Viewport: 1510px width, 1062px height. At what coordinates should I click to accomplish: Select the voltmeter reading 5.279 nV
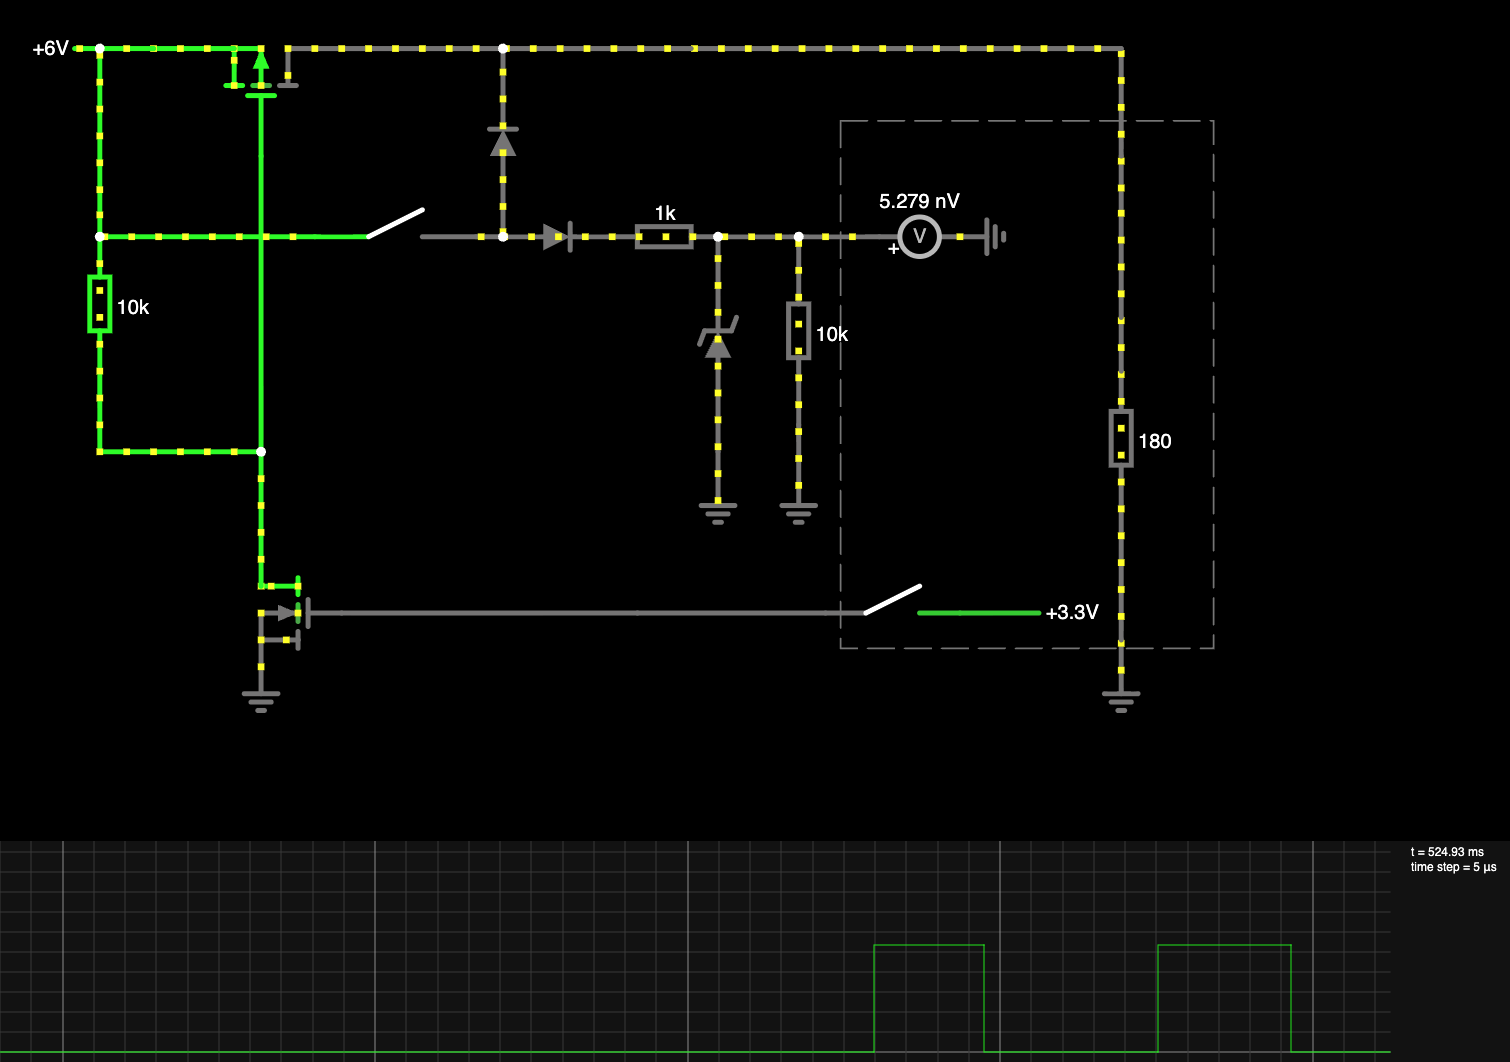919,237
